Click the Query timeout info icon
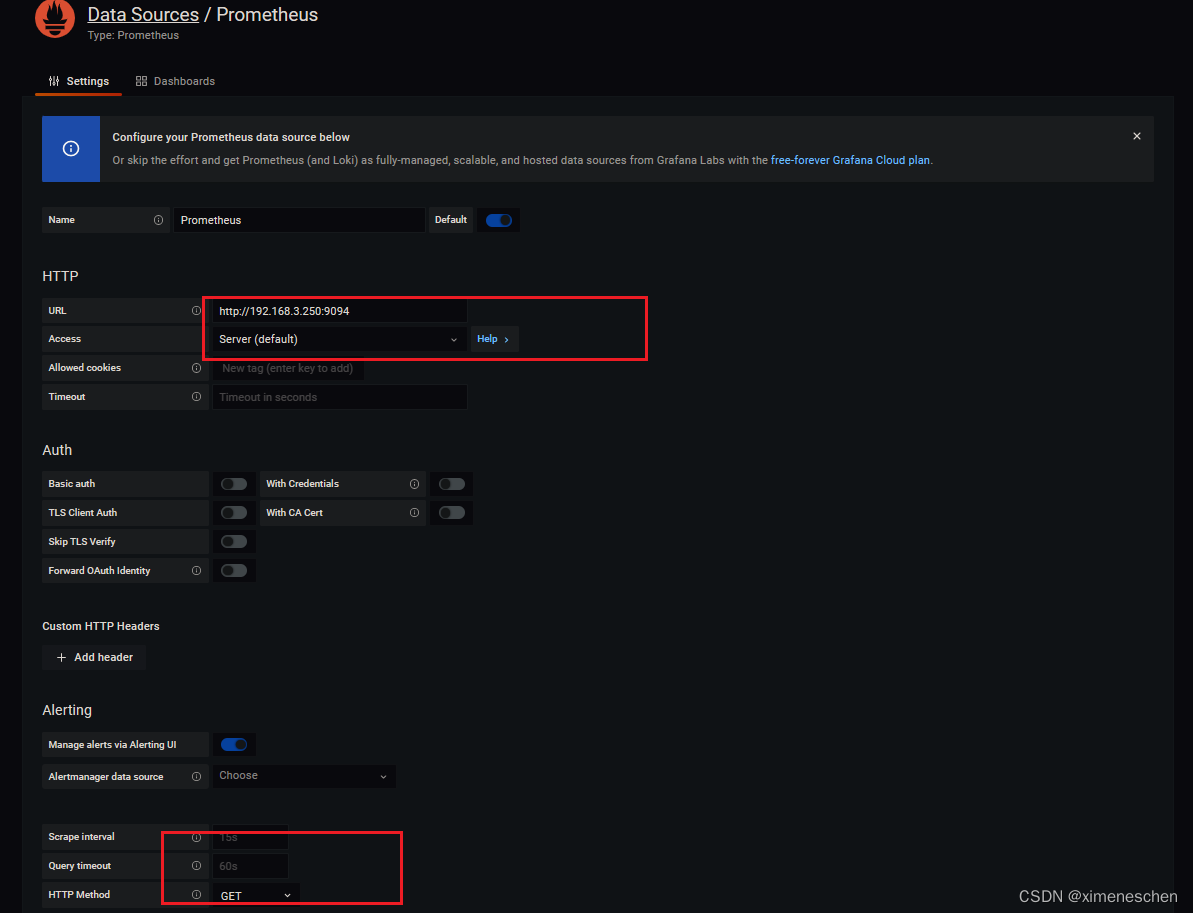1193x913 pixels. click(x=196, y=866)
